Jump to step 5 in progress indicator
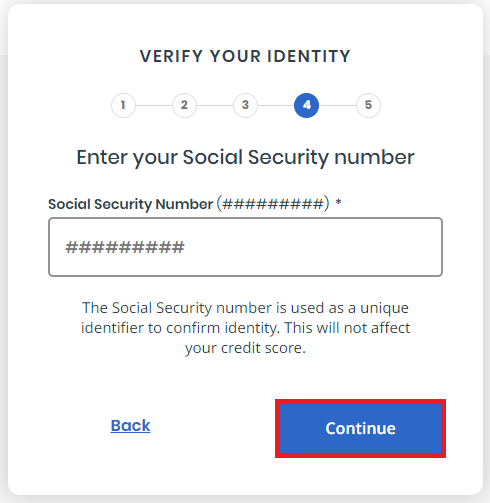This screenshot has height=503, width=490. [368, 105]
